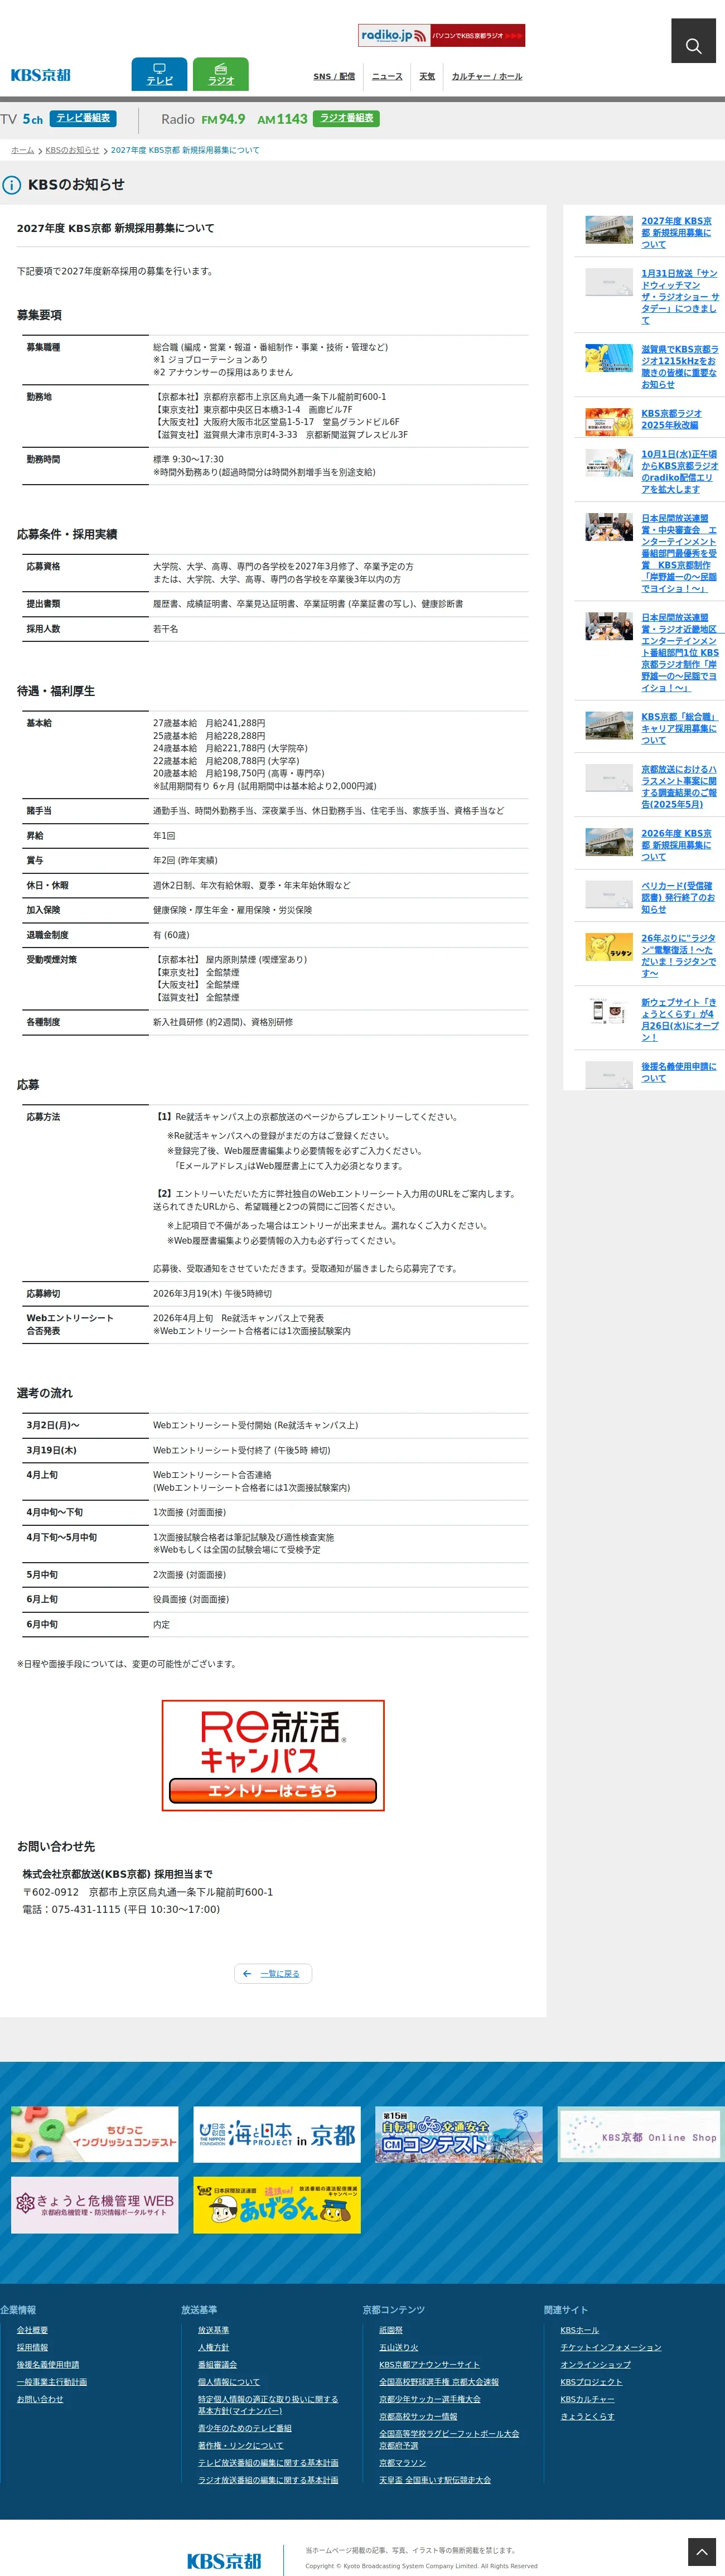Screen dimensions: 725x2576
Task: Click the info icon beside KBSのお知らせ
Action: pyautogui.click(x=12, y=185)
